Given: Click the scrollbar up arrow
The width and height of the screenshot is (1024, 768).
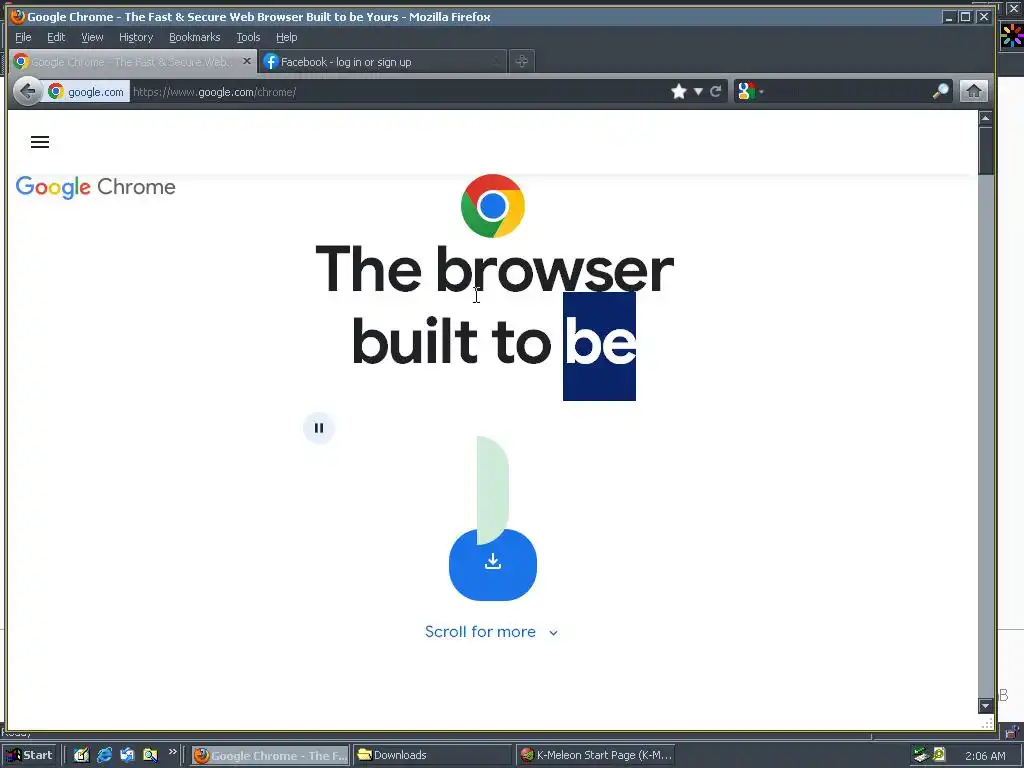Looking at the screenshot, I should click(985, 118).
